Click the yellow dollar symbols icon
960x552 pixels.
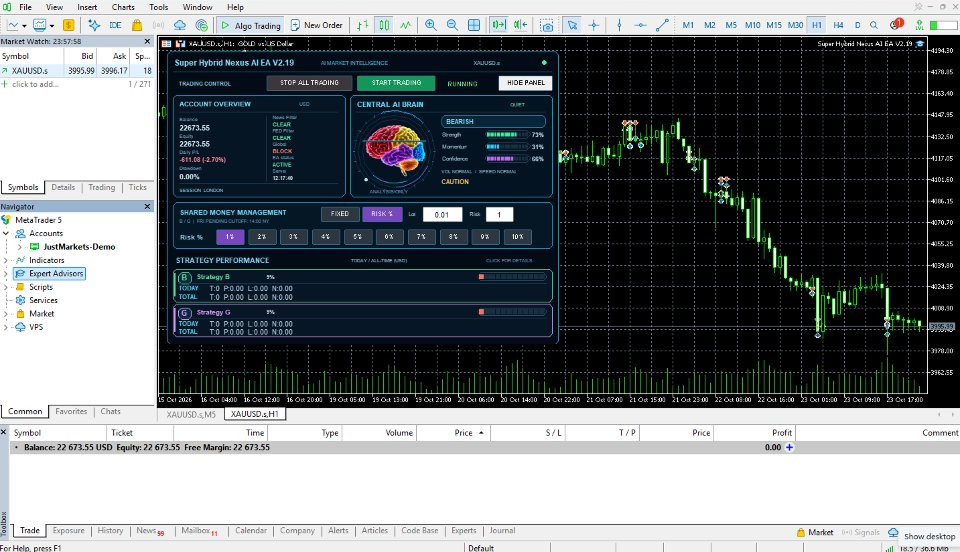coord(69,25)
